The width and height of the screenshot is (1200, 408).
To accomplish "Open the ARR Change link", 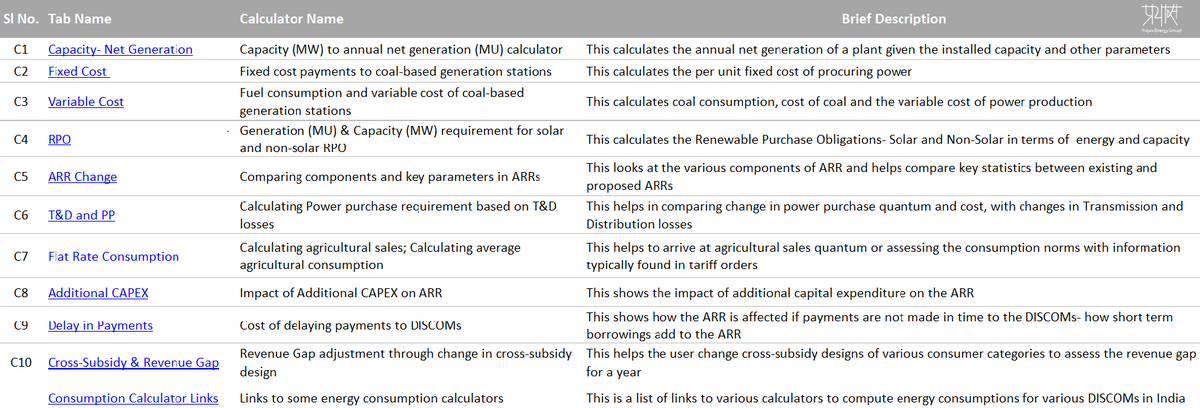I will click(x=82, y=177).
